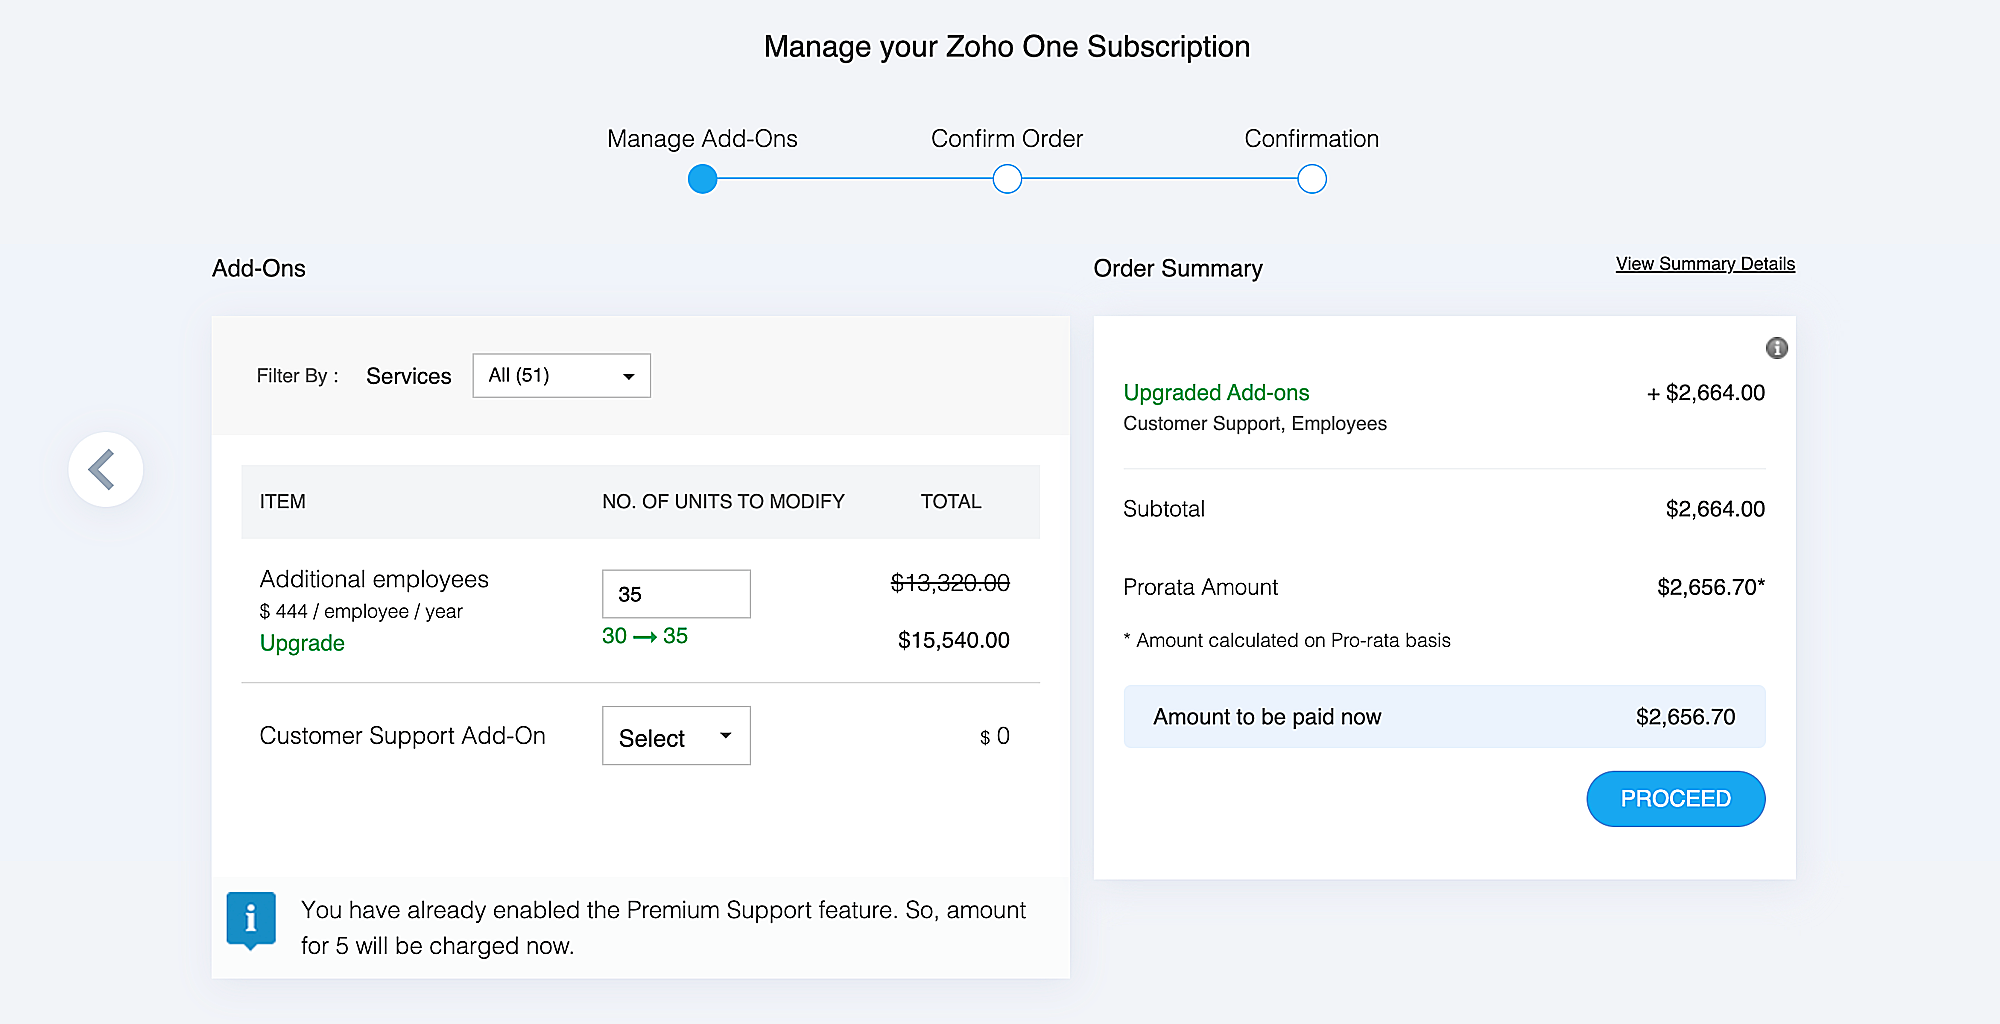Click the Customer Support Add-On item name
This screenshot has height=1024, width=2000.
[402, 736]
